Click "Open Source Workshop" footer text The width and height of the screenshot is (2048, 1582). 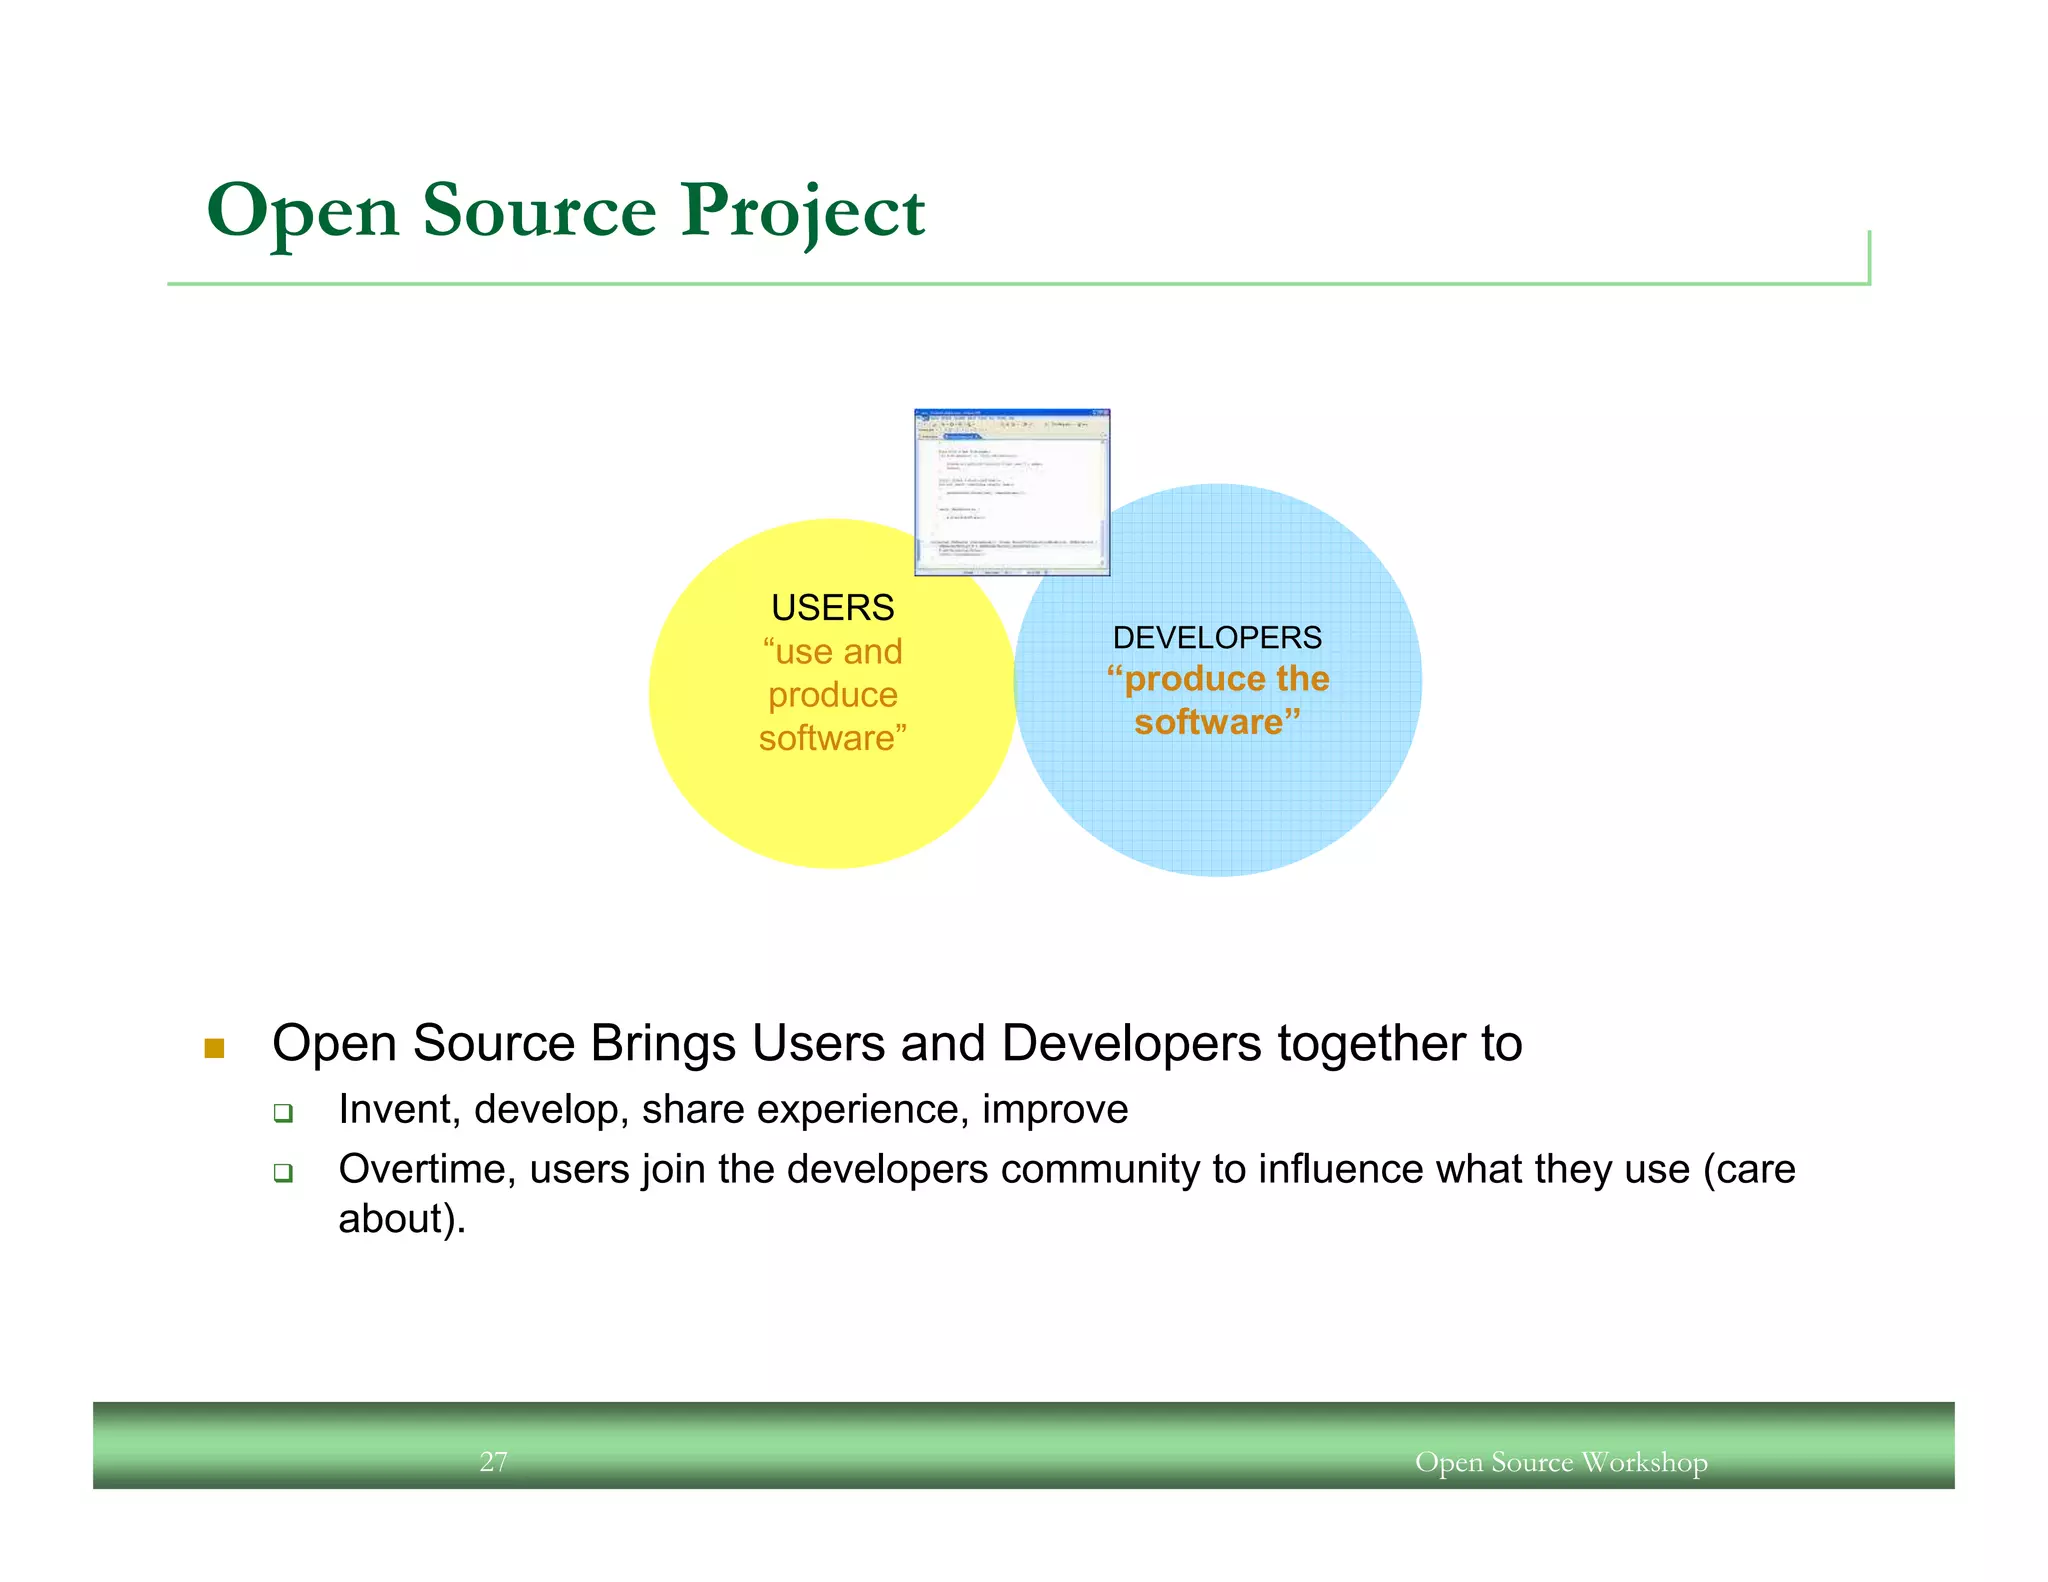tap(1560, 1462)
